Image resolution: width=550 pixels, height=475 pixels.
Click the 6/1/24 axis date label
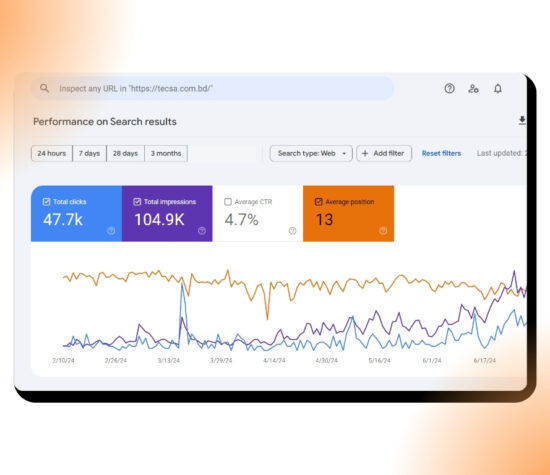(432, 360)
